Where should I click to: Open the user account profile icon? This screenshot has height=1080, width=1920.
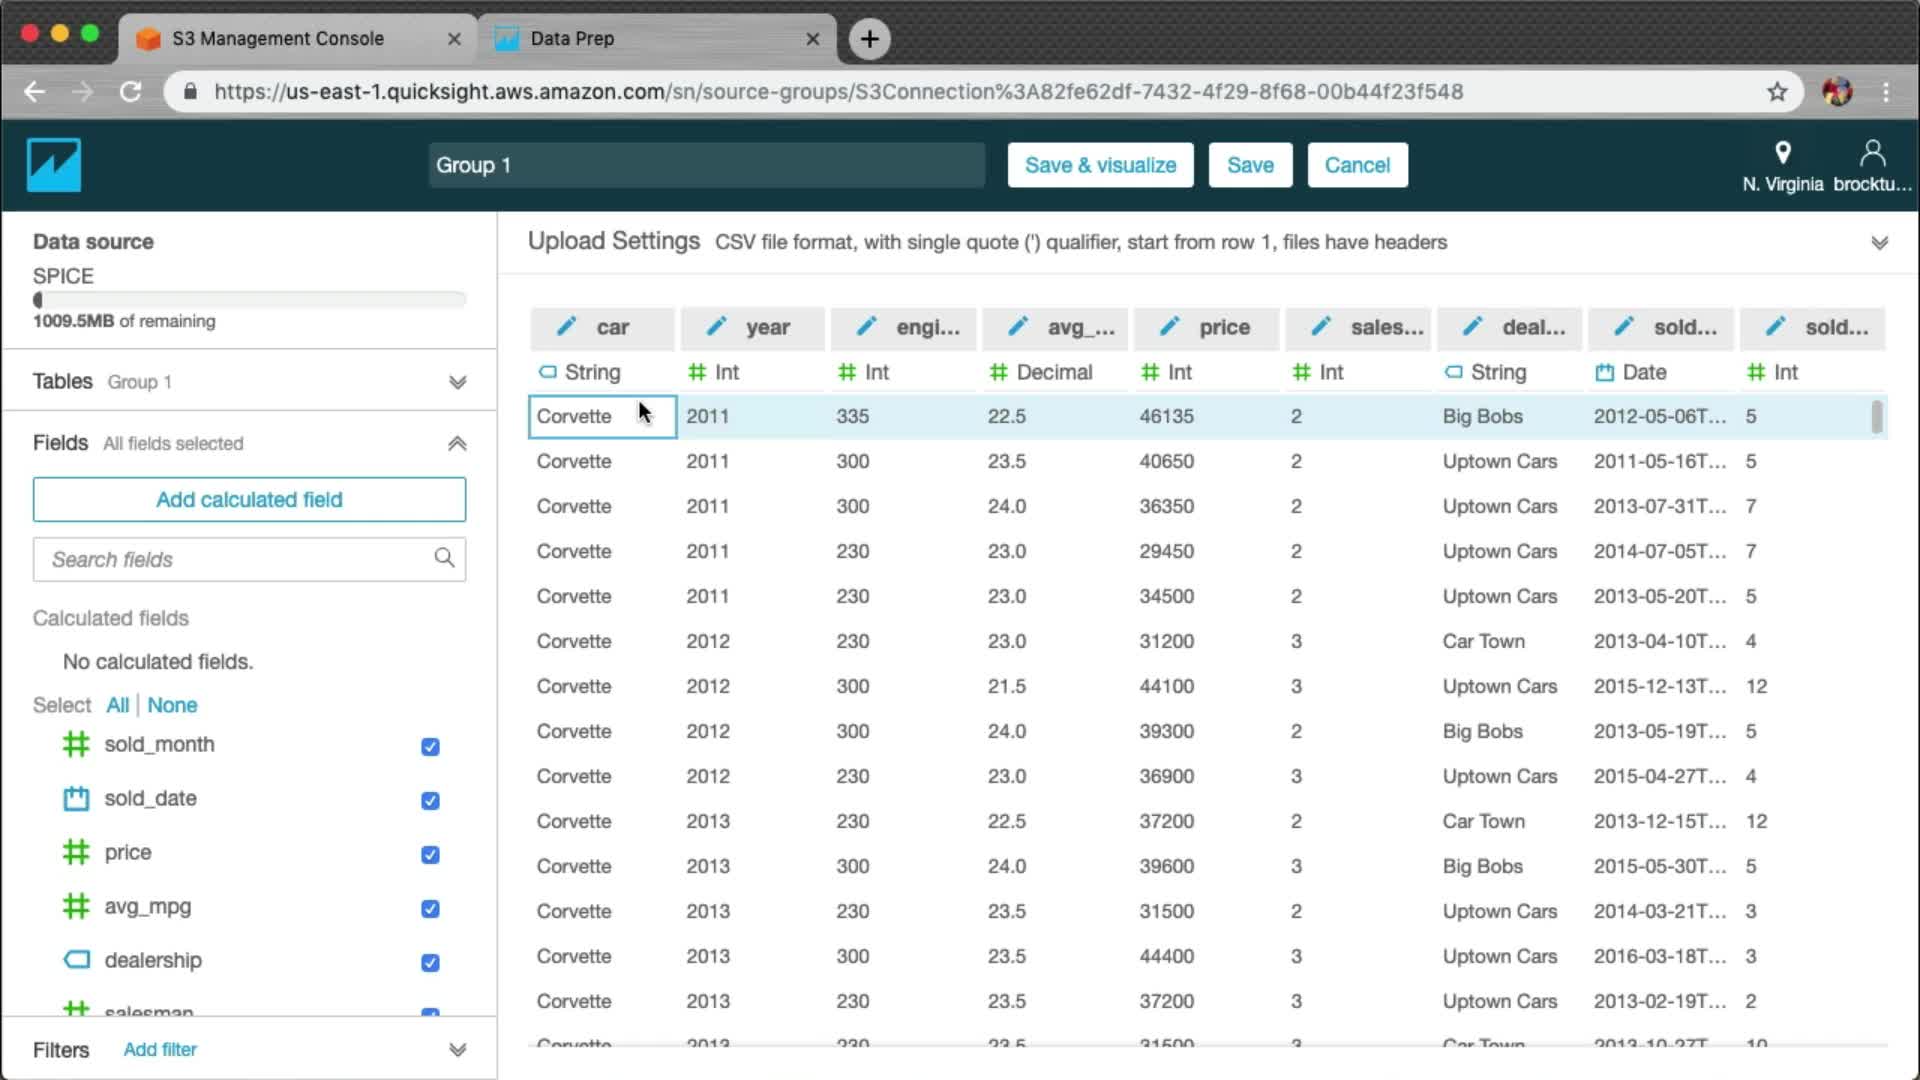[x=1872, y=153]
